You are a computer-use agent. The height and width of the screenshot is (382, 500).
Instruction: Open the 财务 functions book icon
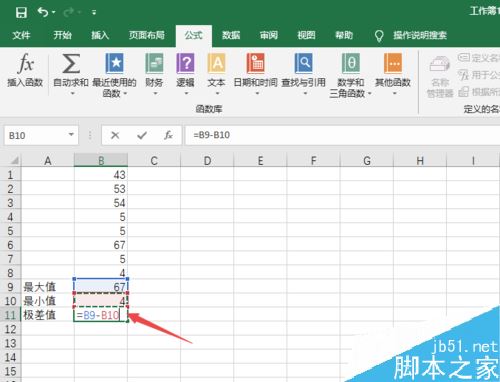pyautogui.click(x=154, y=63)
